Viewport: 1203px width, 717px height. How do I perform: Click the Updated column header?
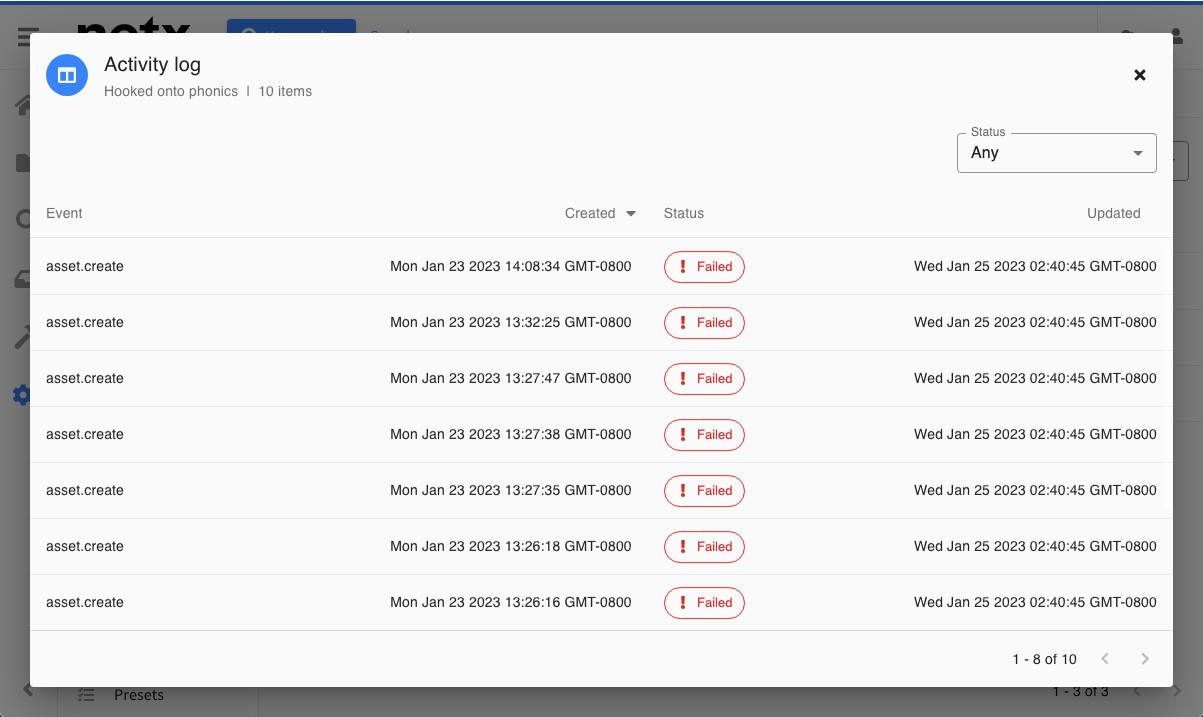pos(1114,213)
